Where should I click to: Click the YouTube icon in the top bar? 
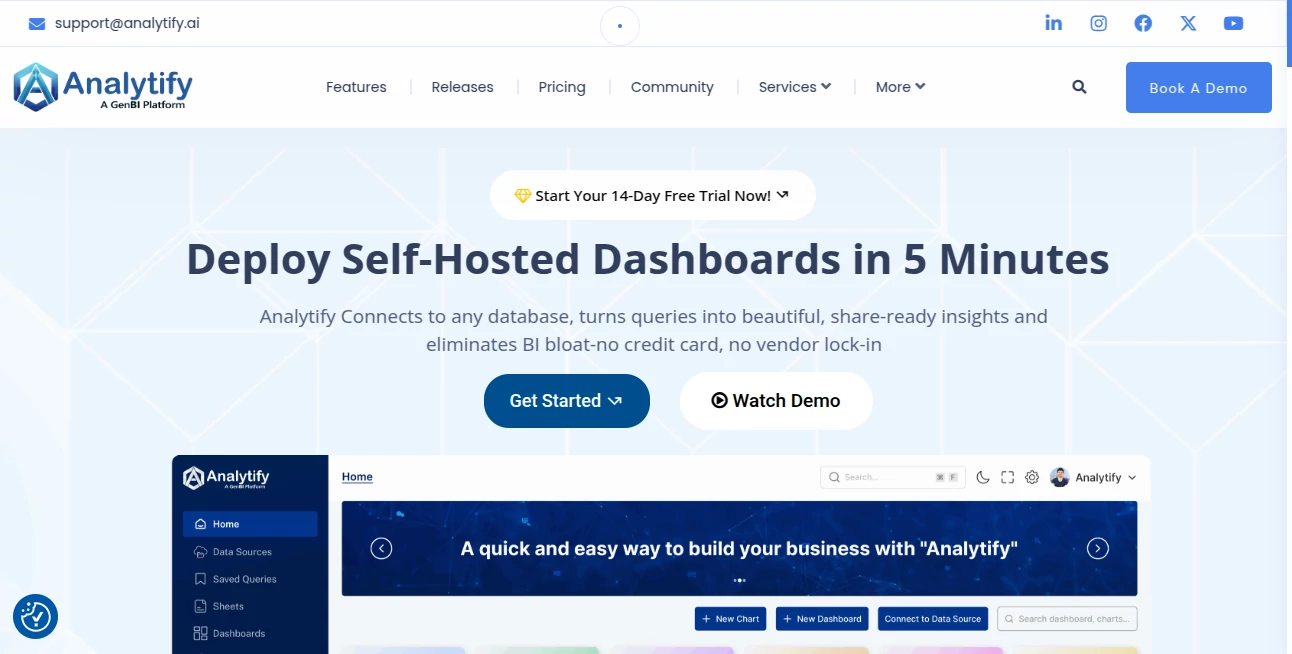[x=1233, y=22]
